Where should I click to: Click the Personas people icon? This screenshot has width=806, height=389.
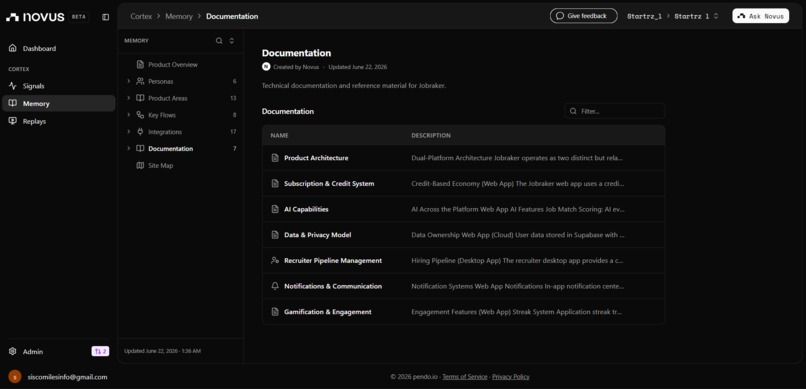click(x=140, y=81)
